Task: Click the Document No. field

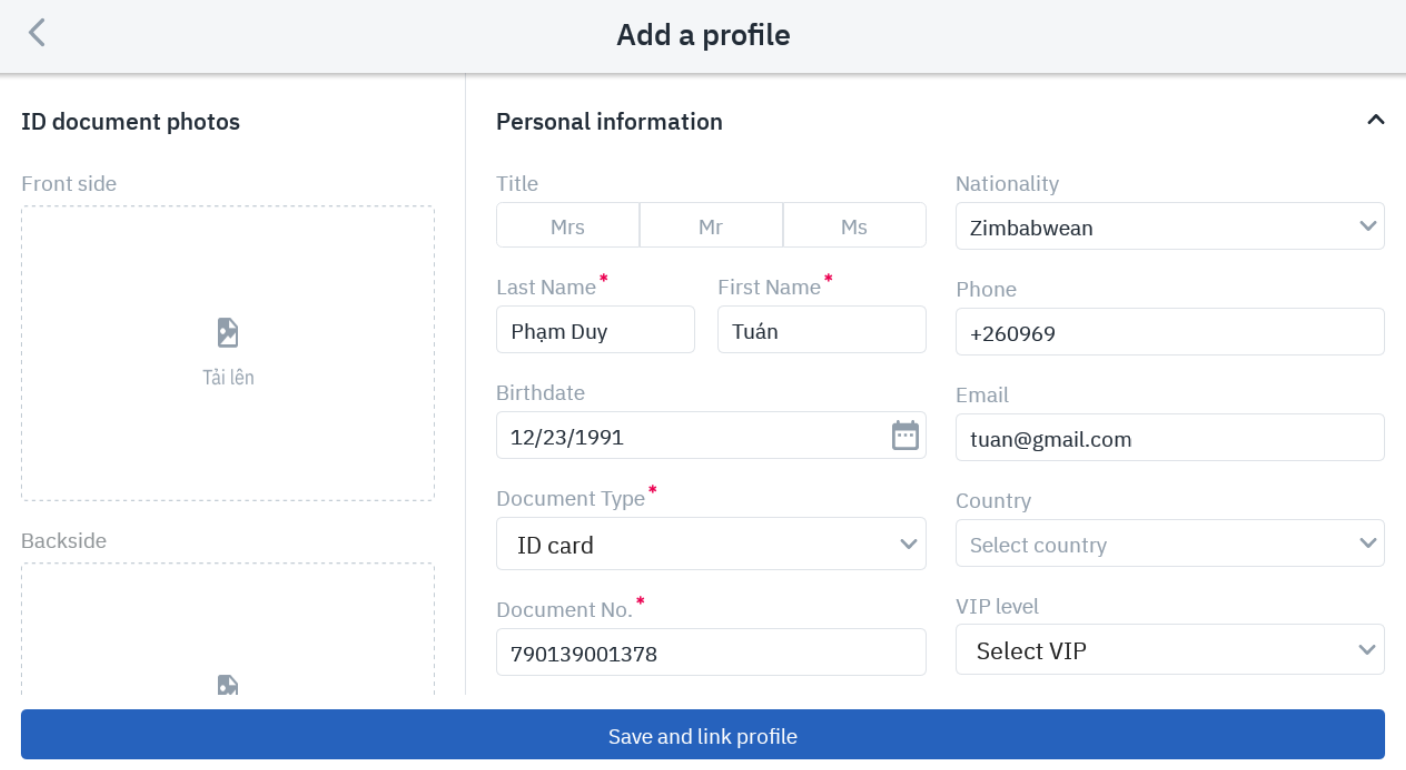Action: [x=710, y=653]
